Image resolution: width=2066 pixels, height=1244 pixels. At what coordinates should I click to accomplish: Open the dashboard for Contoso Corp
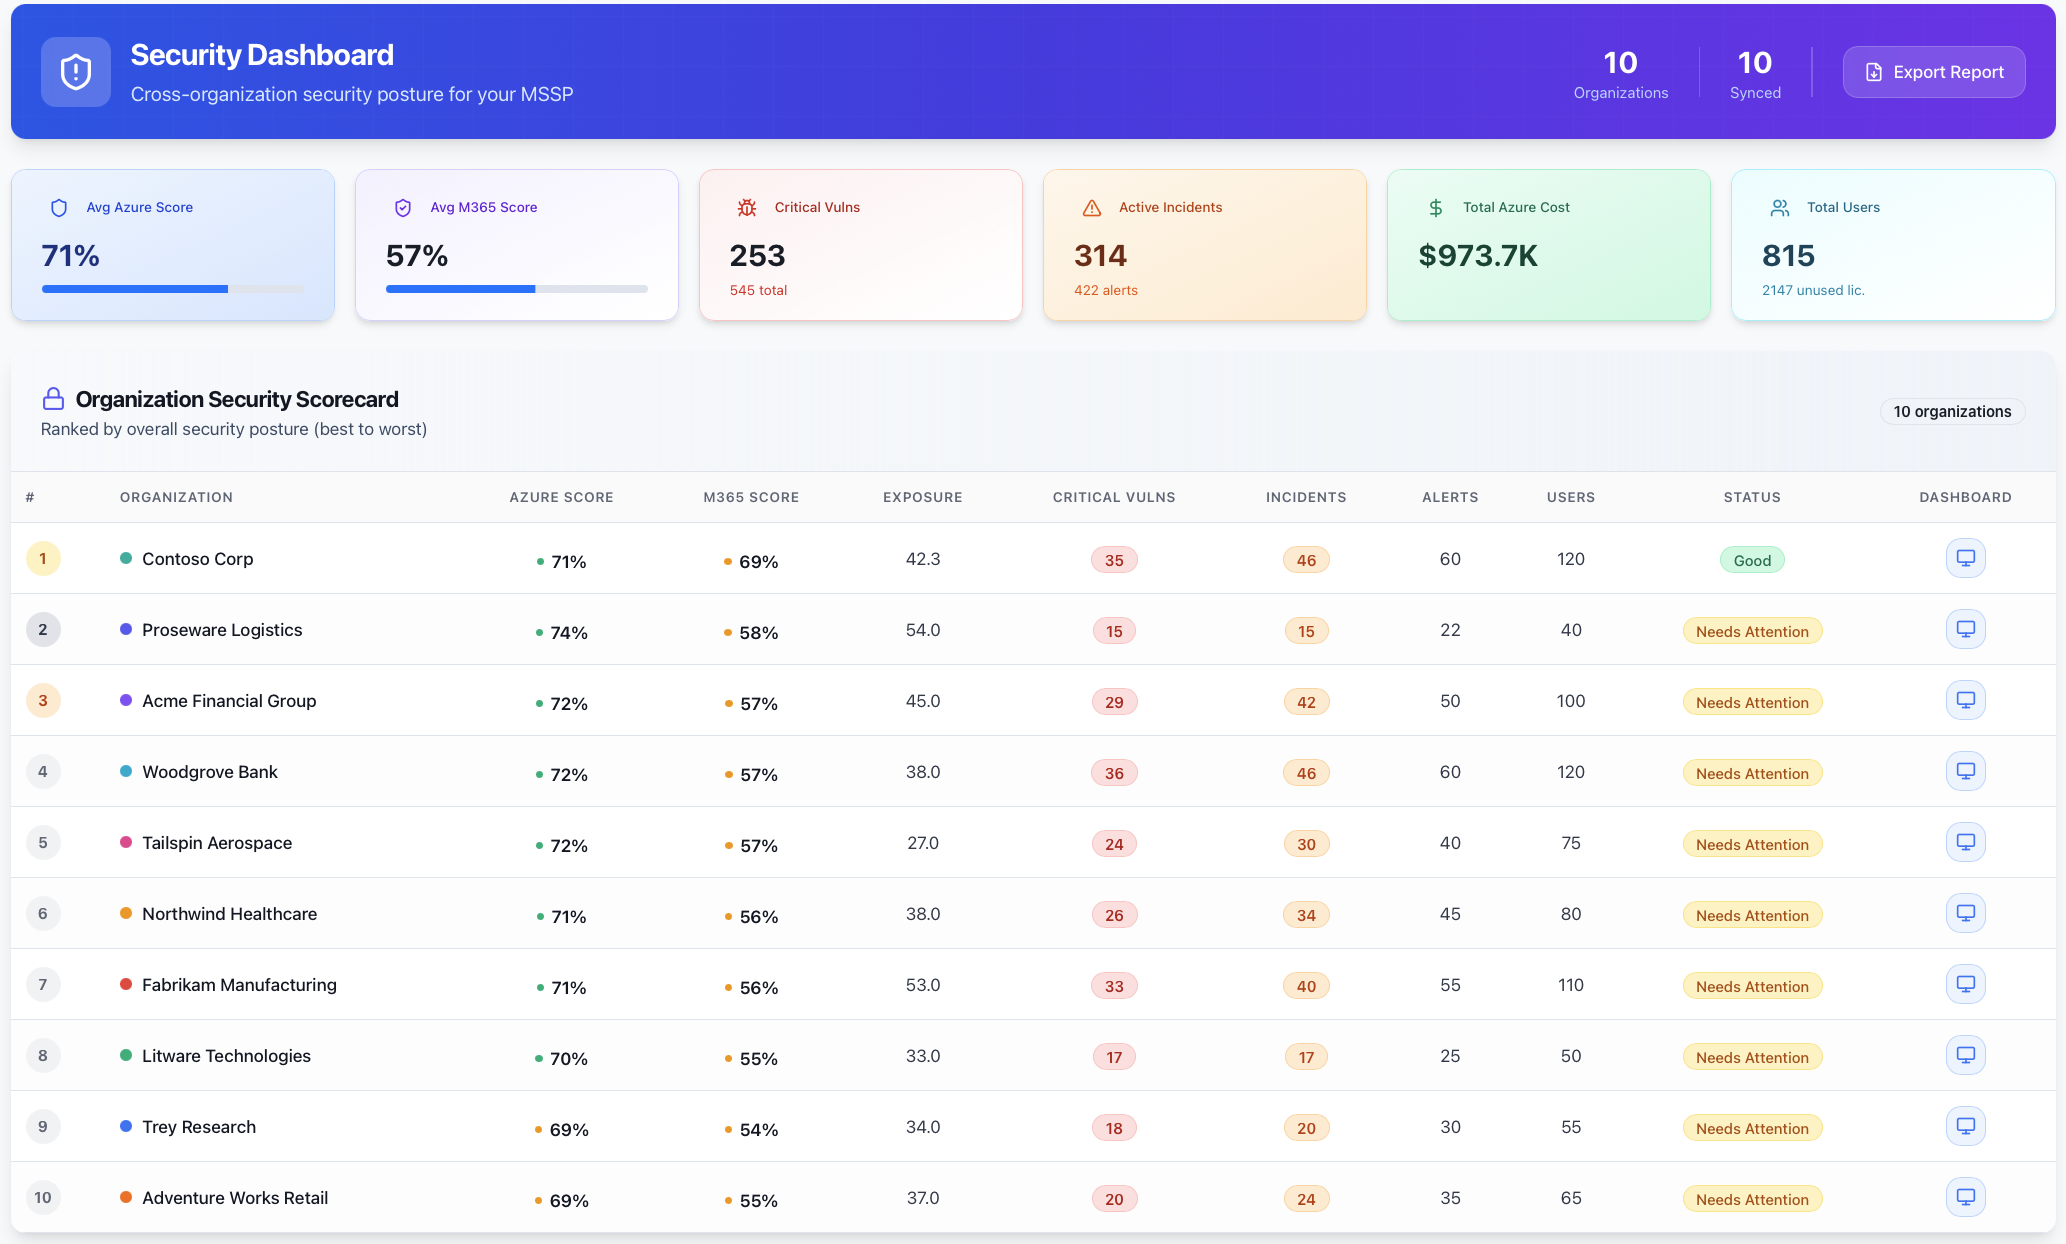coord(1966,557)
